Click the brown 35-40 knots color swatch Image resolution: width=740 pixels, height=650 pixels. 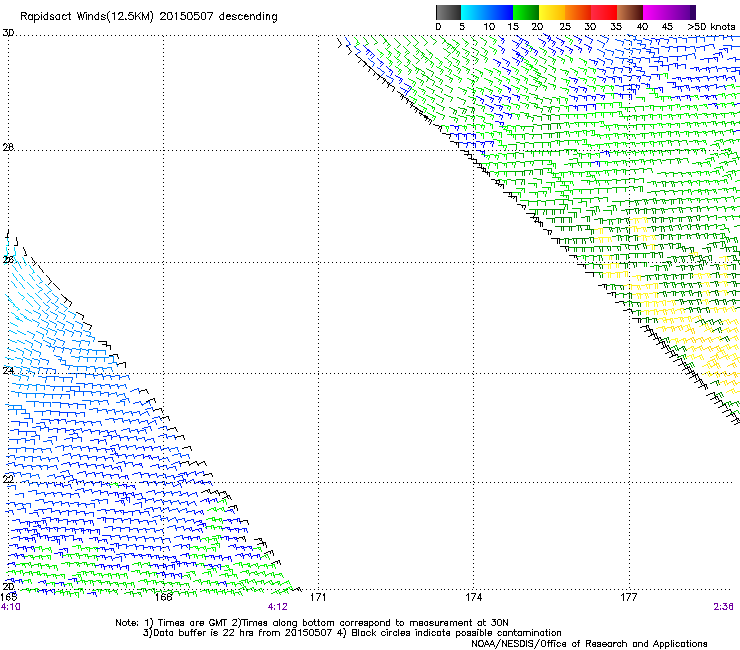[x=630, y=12]
